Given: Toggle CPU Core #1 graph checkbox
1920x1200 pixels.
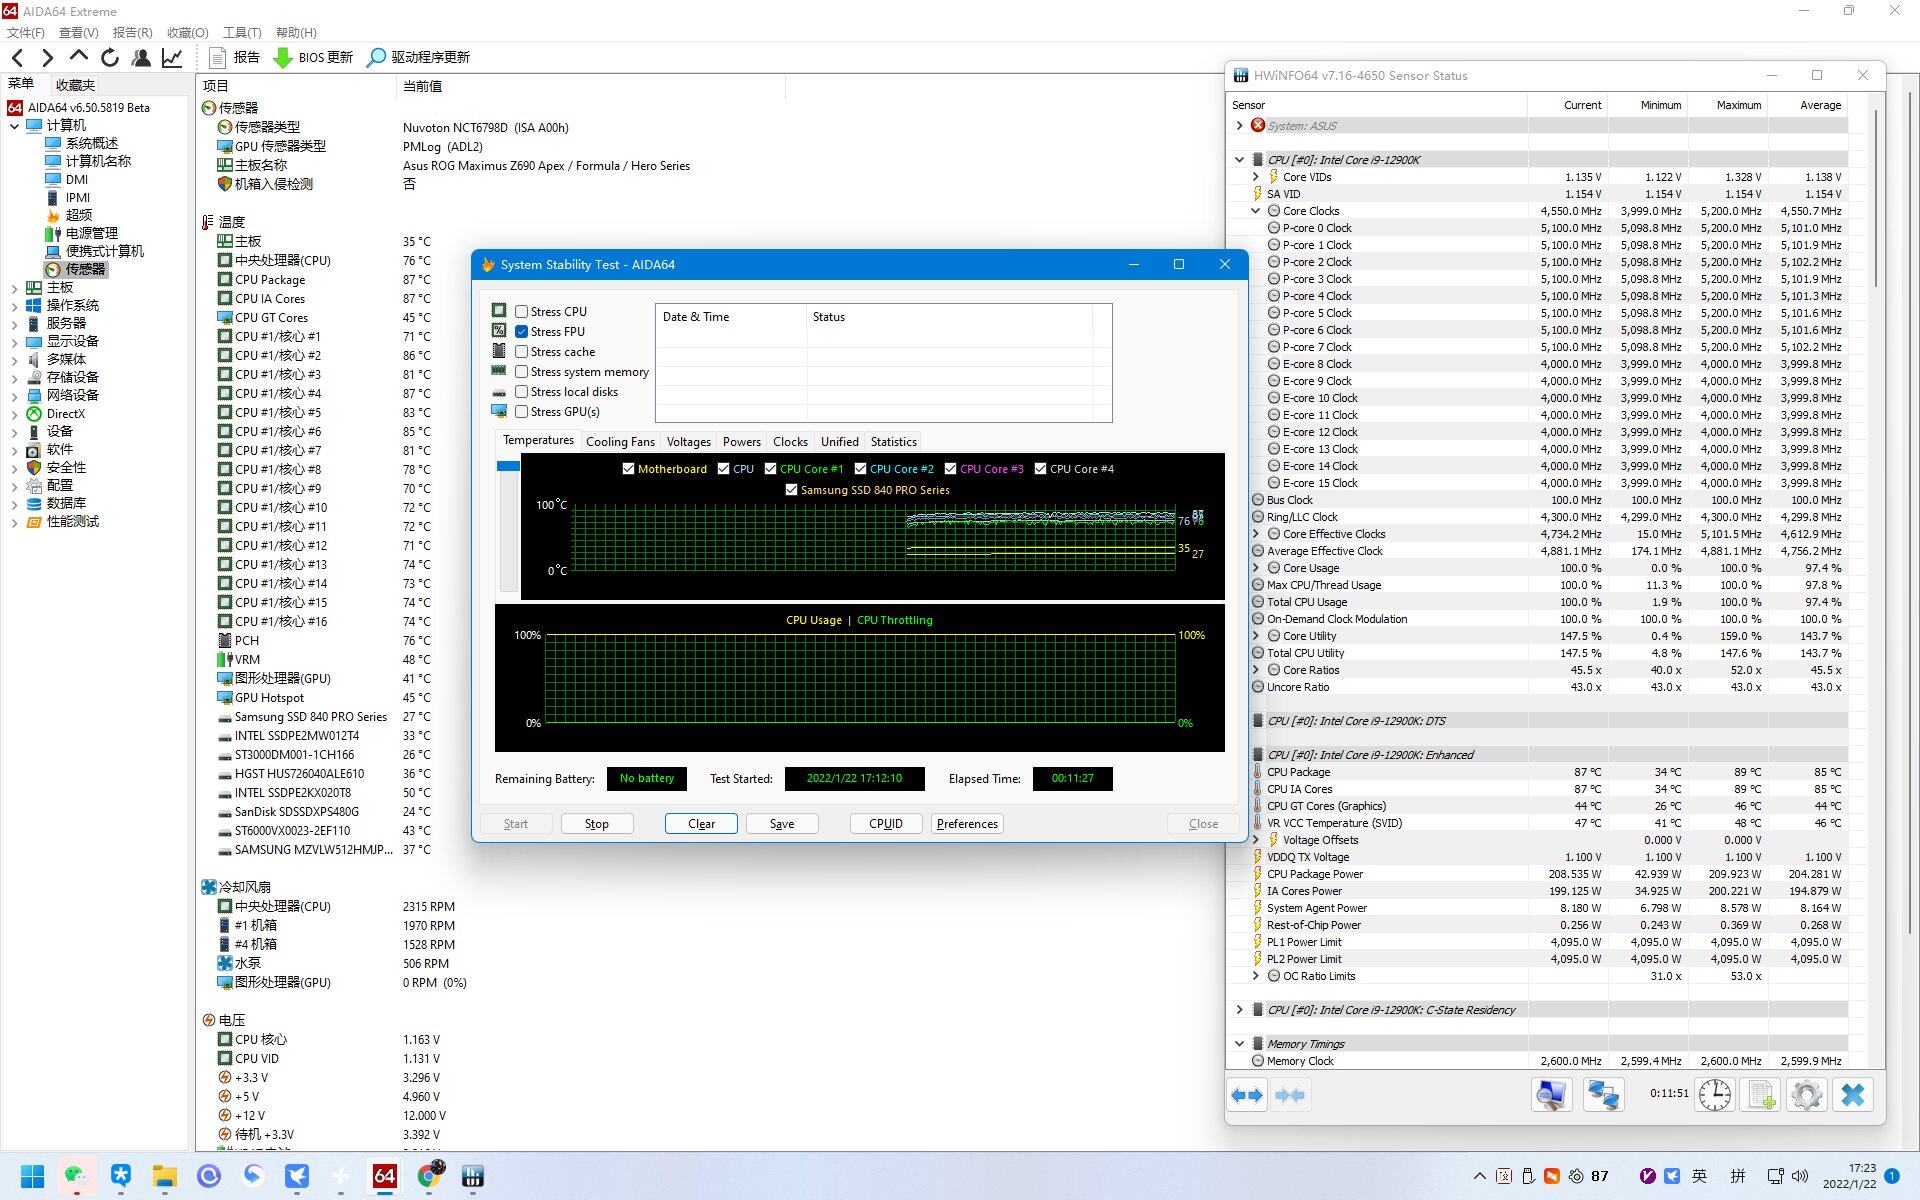Looking at the screenshot, I should tap(770, 469).
